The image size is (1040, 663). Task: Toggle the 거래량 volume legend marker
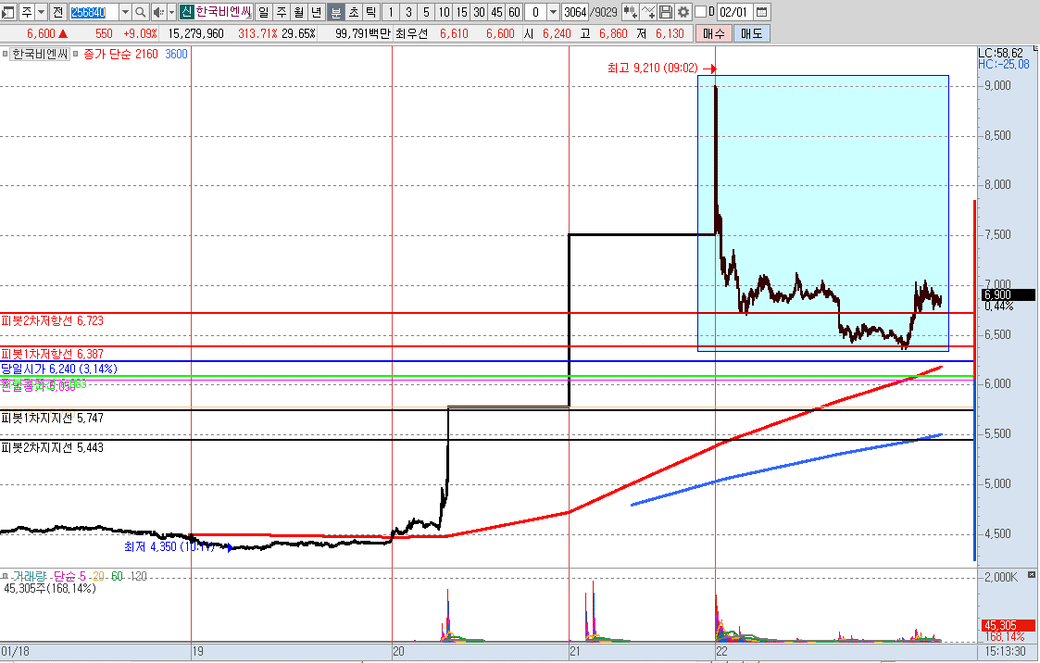5,577
